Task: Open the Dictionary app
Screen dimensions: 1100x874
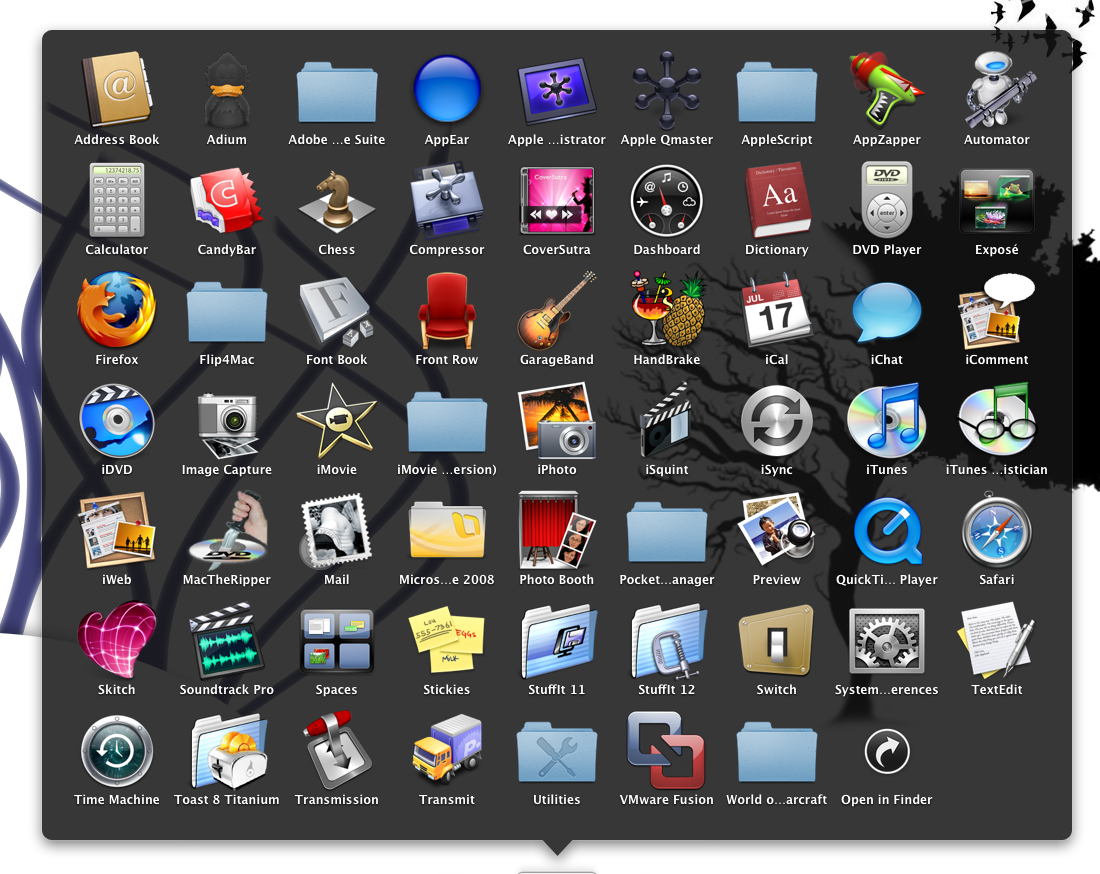Action: (x=777, y=200)
